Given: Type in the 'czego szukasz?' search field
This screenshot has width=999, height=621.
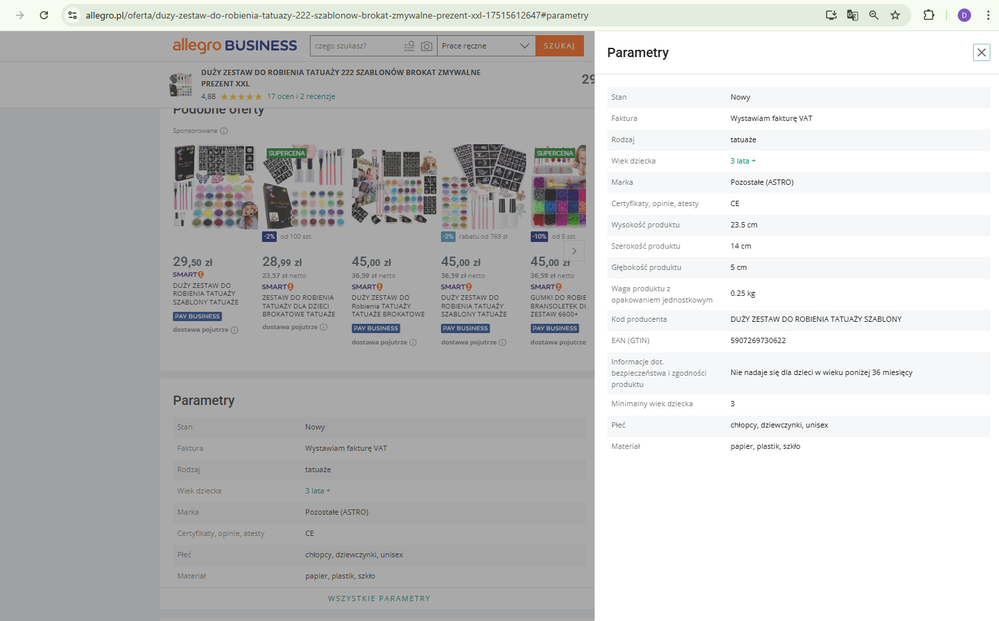Looking at the screenshot, I should click(x=354, y=46).
